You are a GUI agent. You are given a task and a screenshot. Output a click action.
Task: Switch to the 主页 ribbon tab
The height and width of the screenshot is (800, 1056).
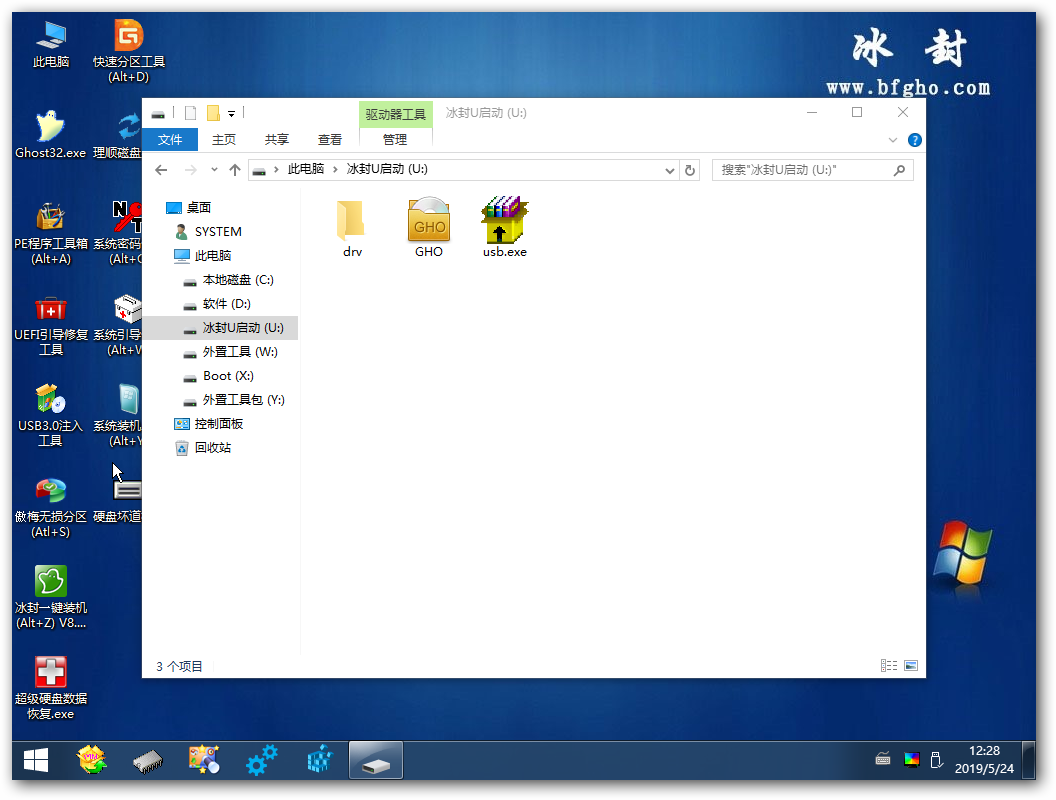224,139
